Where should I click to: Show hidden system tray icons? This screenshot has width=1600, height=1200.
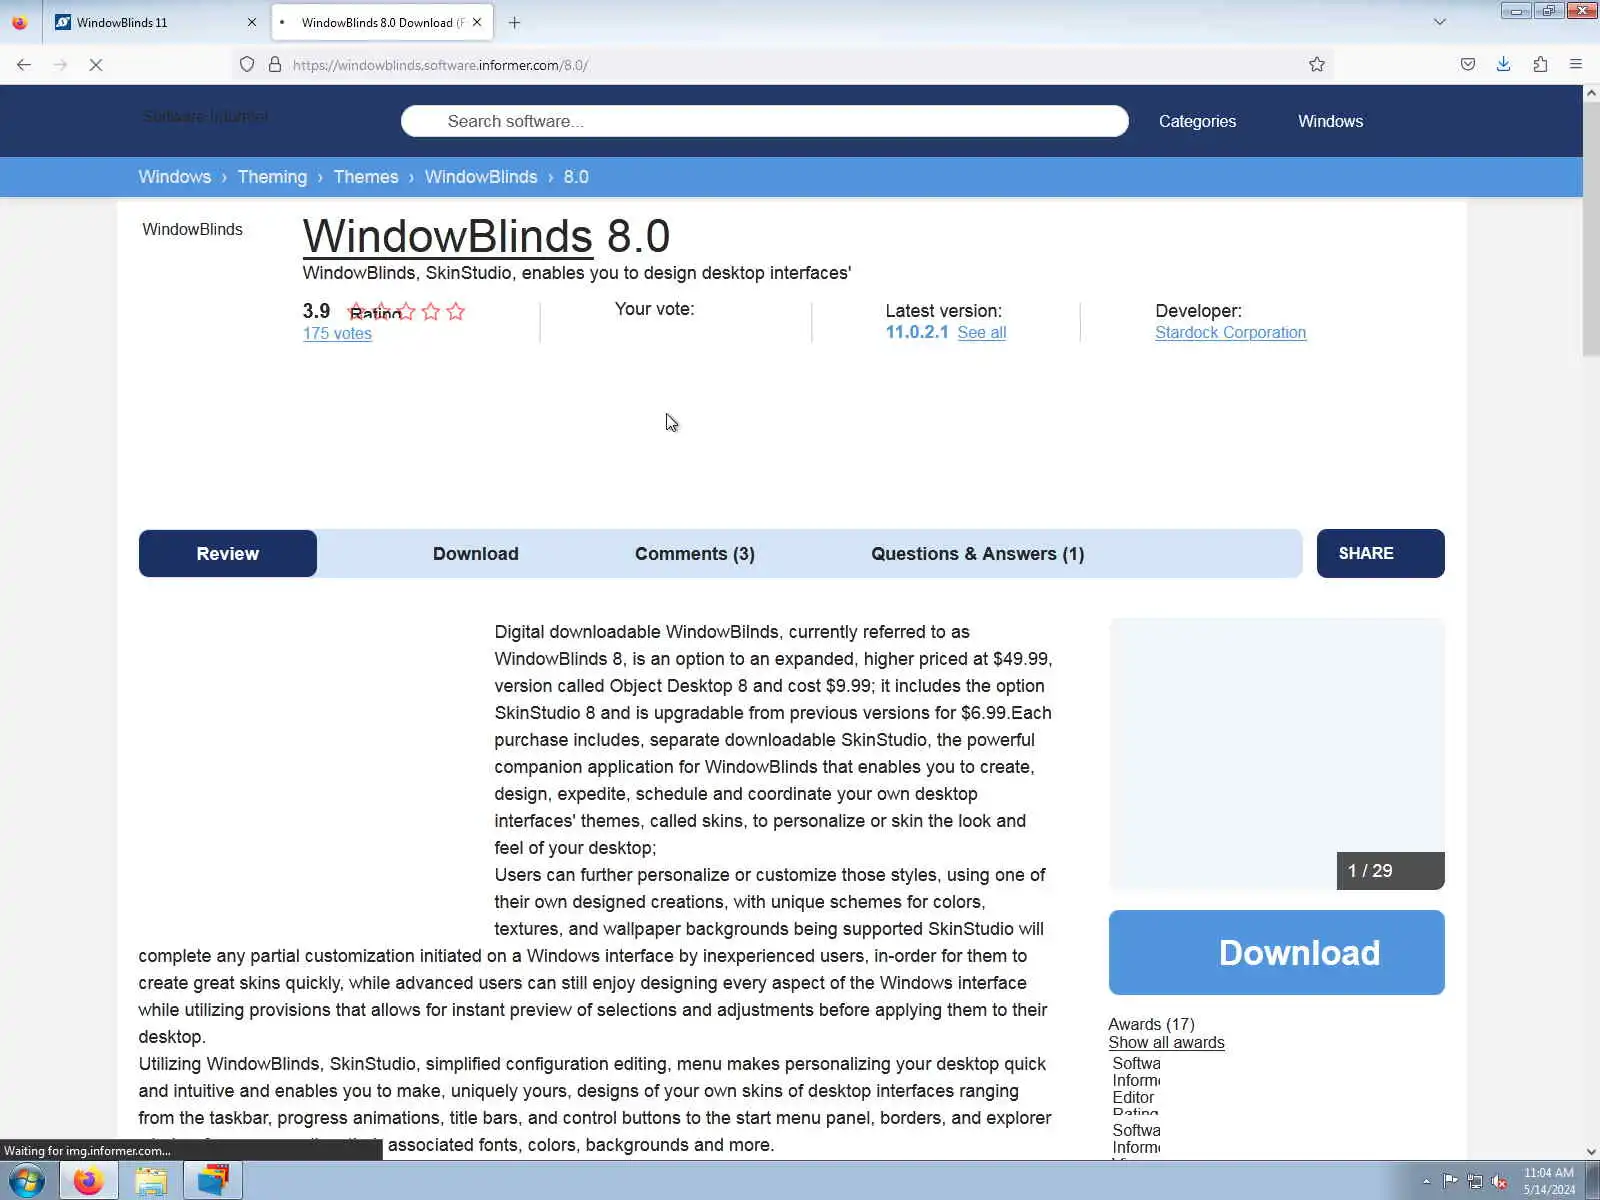[1426, 1182]
